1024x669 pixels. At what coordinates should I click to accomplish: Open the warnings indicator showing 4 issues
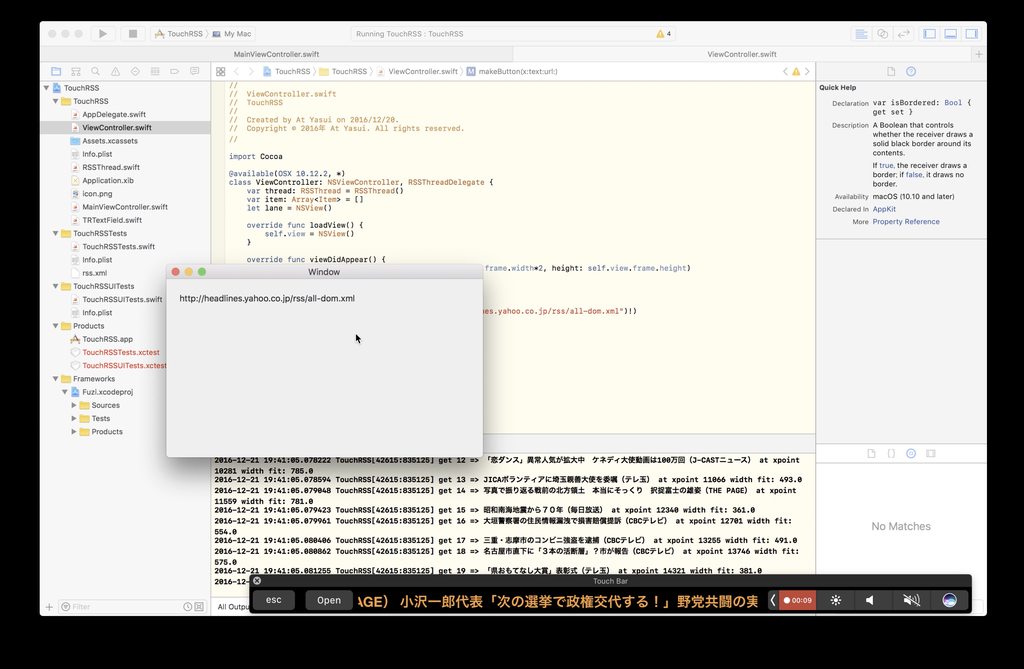(x=664, y=33)
